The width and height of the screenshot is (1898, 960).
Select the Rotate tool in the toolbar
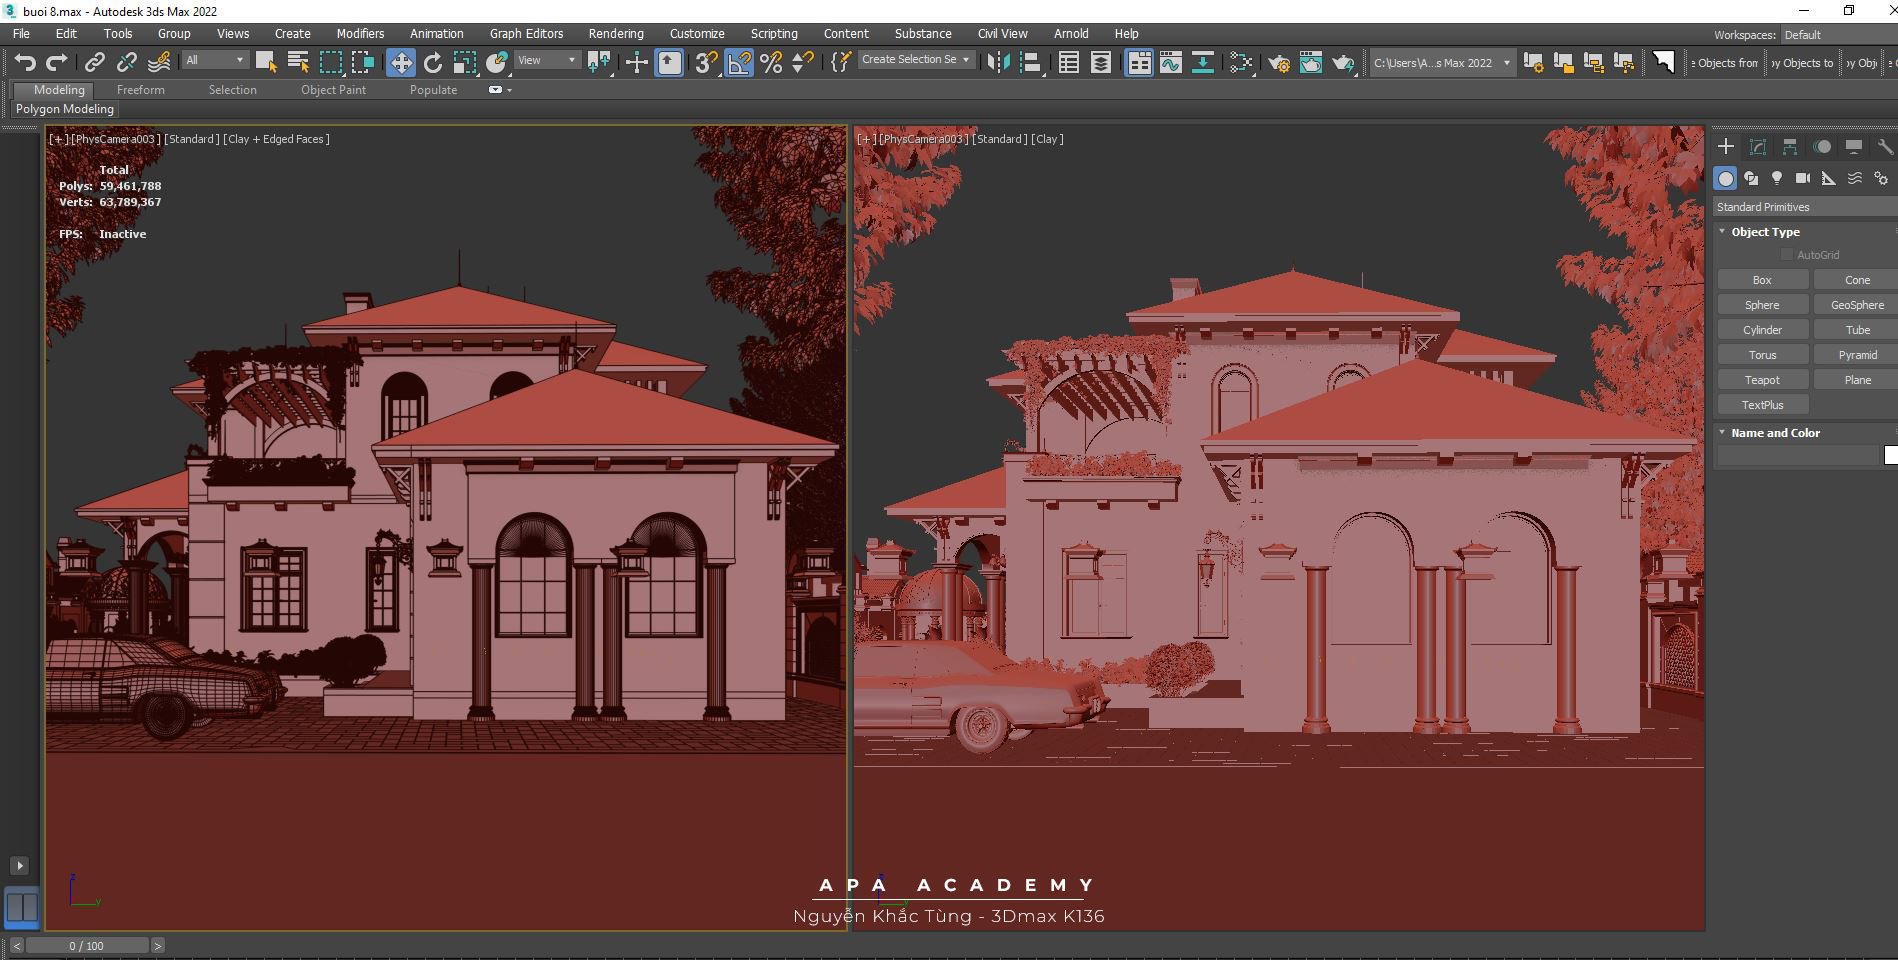[432, 63]
